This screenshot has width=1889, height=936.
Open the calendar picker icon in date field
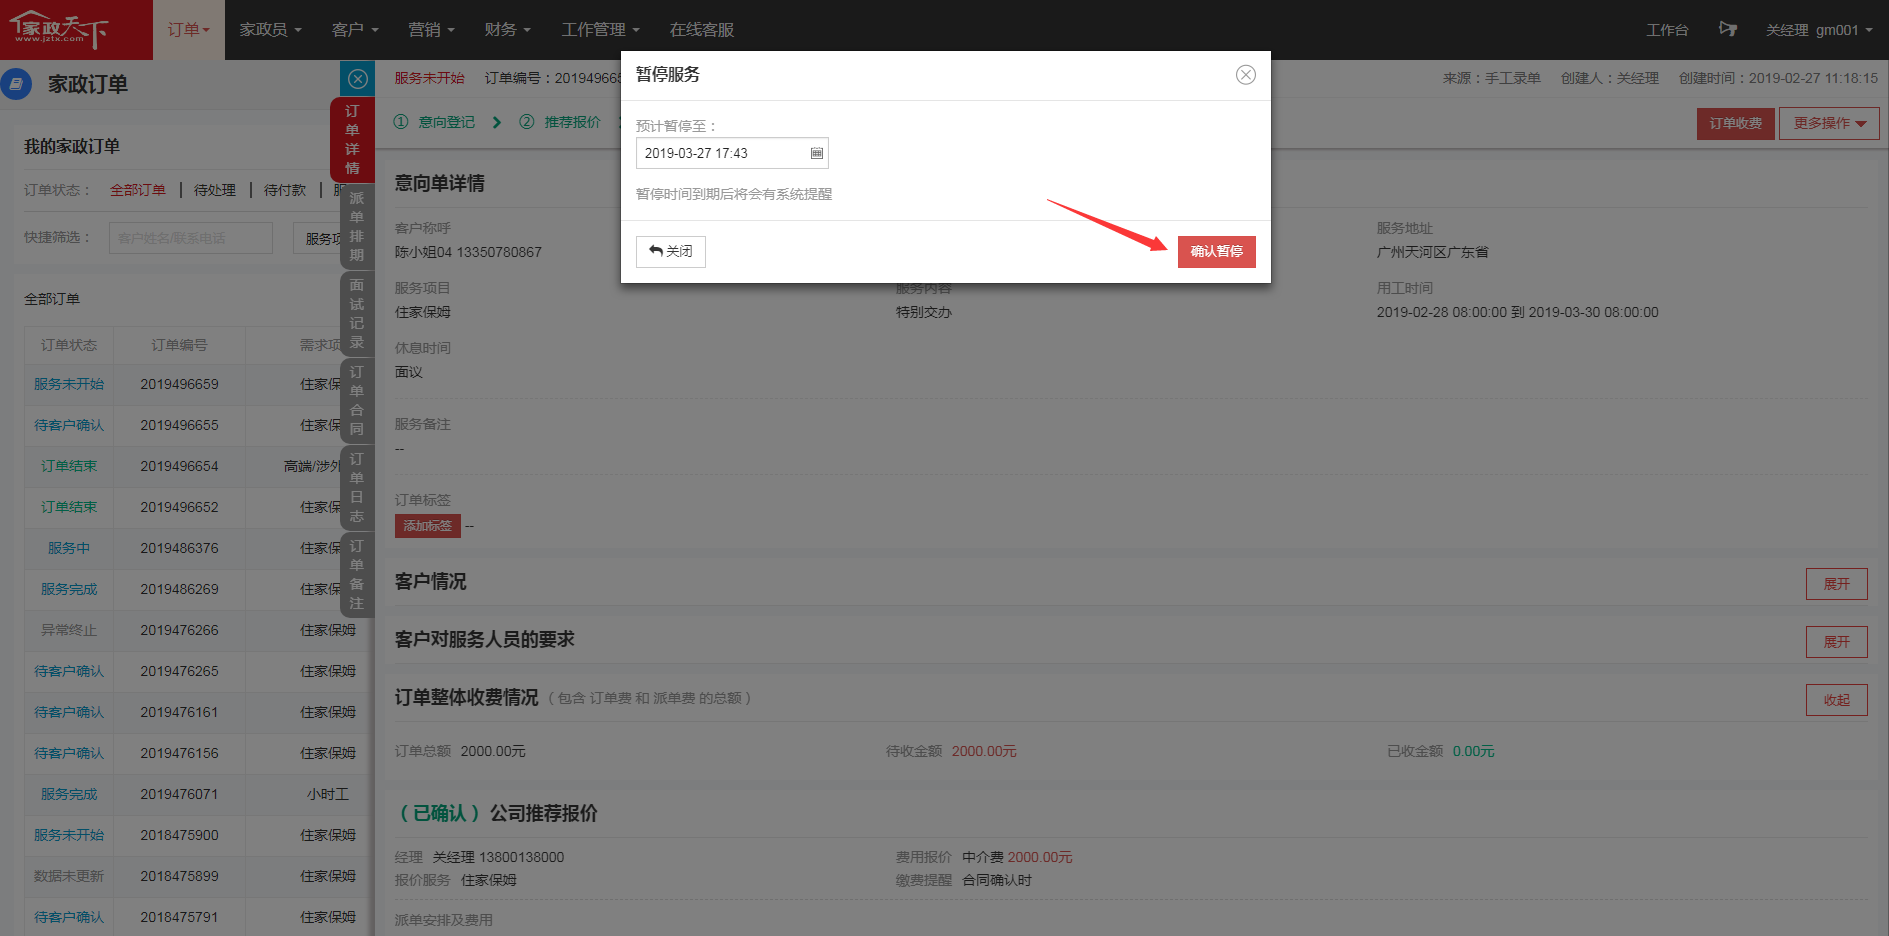pyautogui.click(x=816, y=153)
